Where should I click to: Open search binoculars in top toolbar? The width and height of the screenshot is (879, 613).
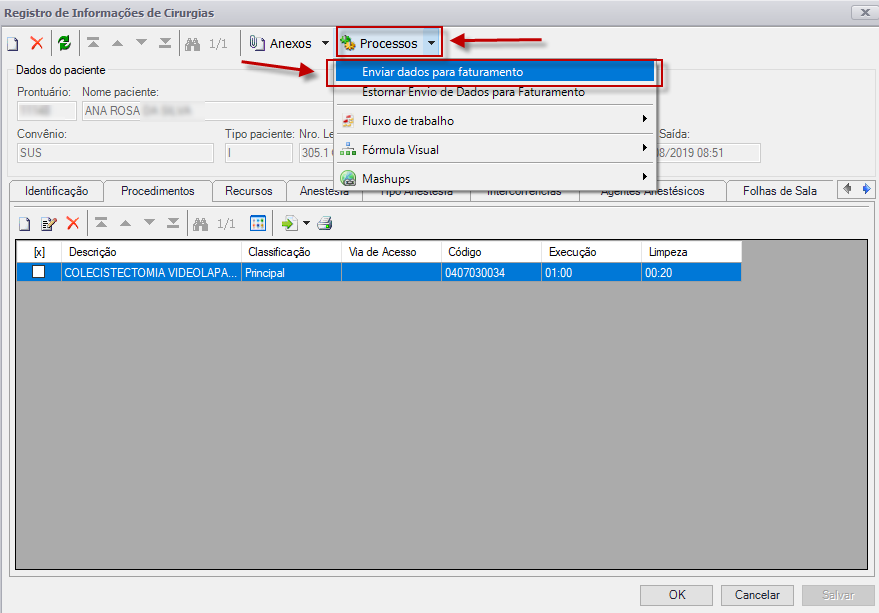[192, 44]
